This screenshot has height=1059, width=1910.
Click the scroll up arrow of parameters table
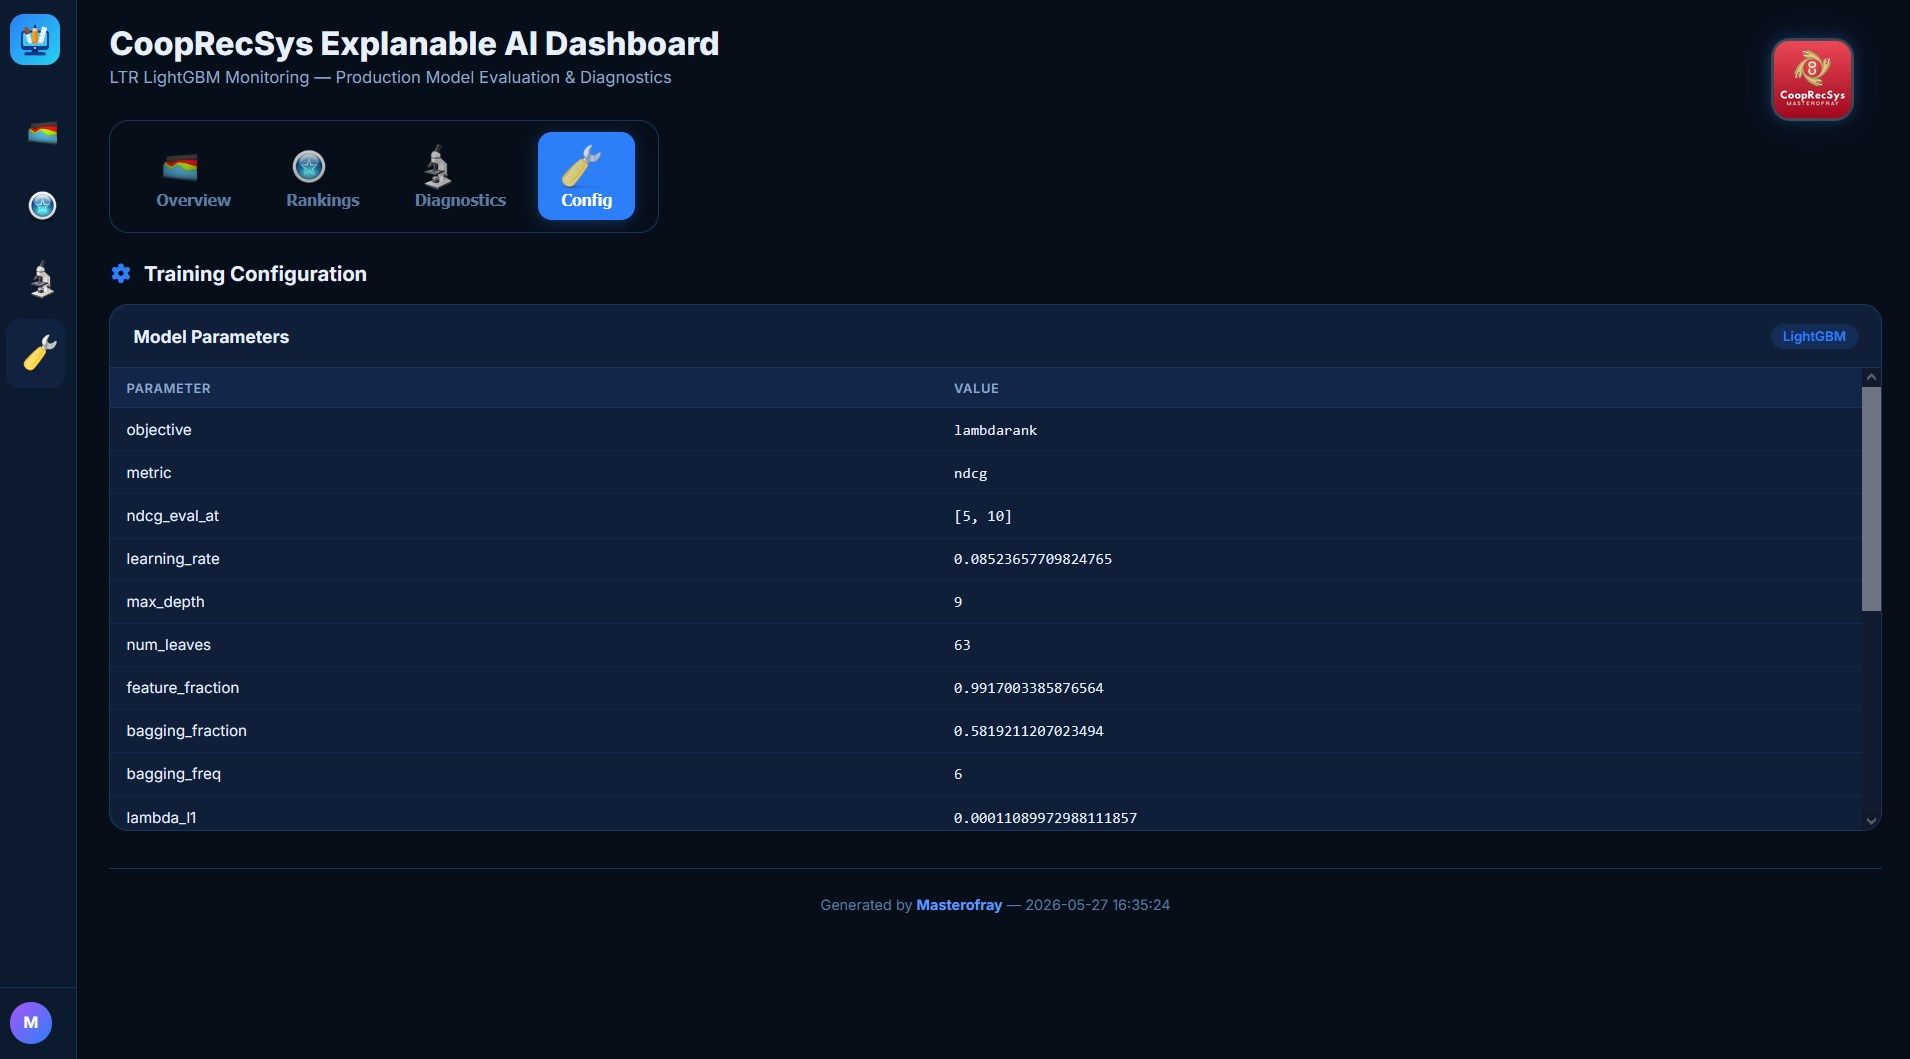[1871, 377]
